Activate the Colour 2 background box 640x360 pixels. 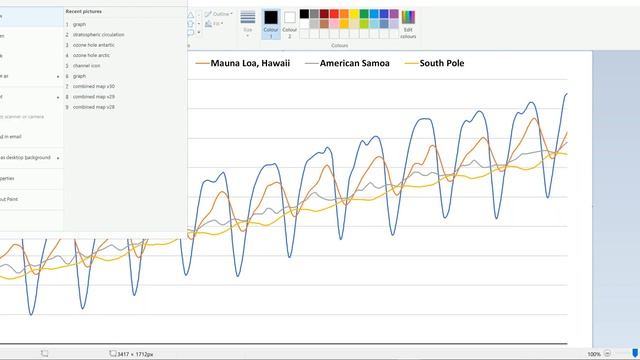pyautogui.click(x=289, y=24)
